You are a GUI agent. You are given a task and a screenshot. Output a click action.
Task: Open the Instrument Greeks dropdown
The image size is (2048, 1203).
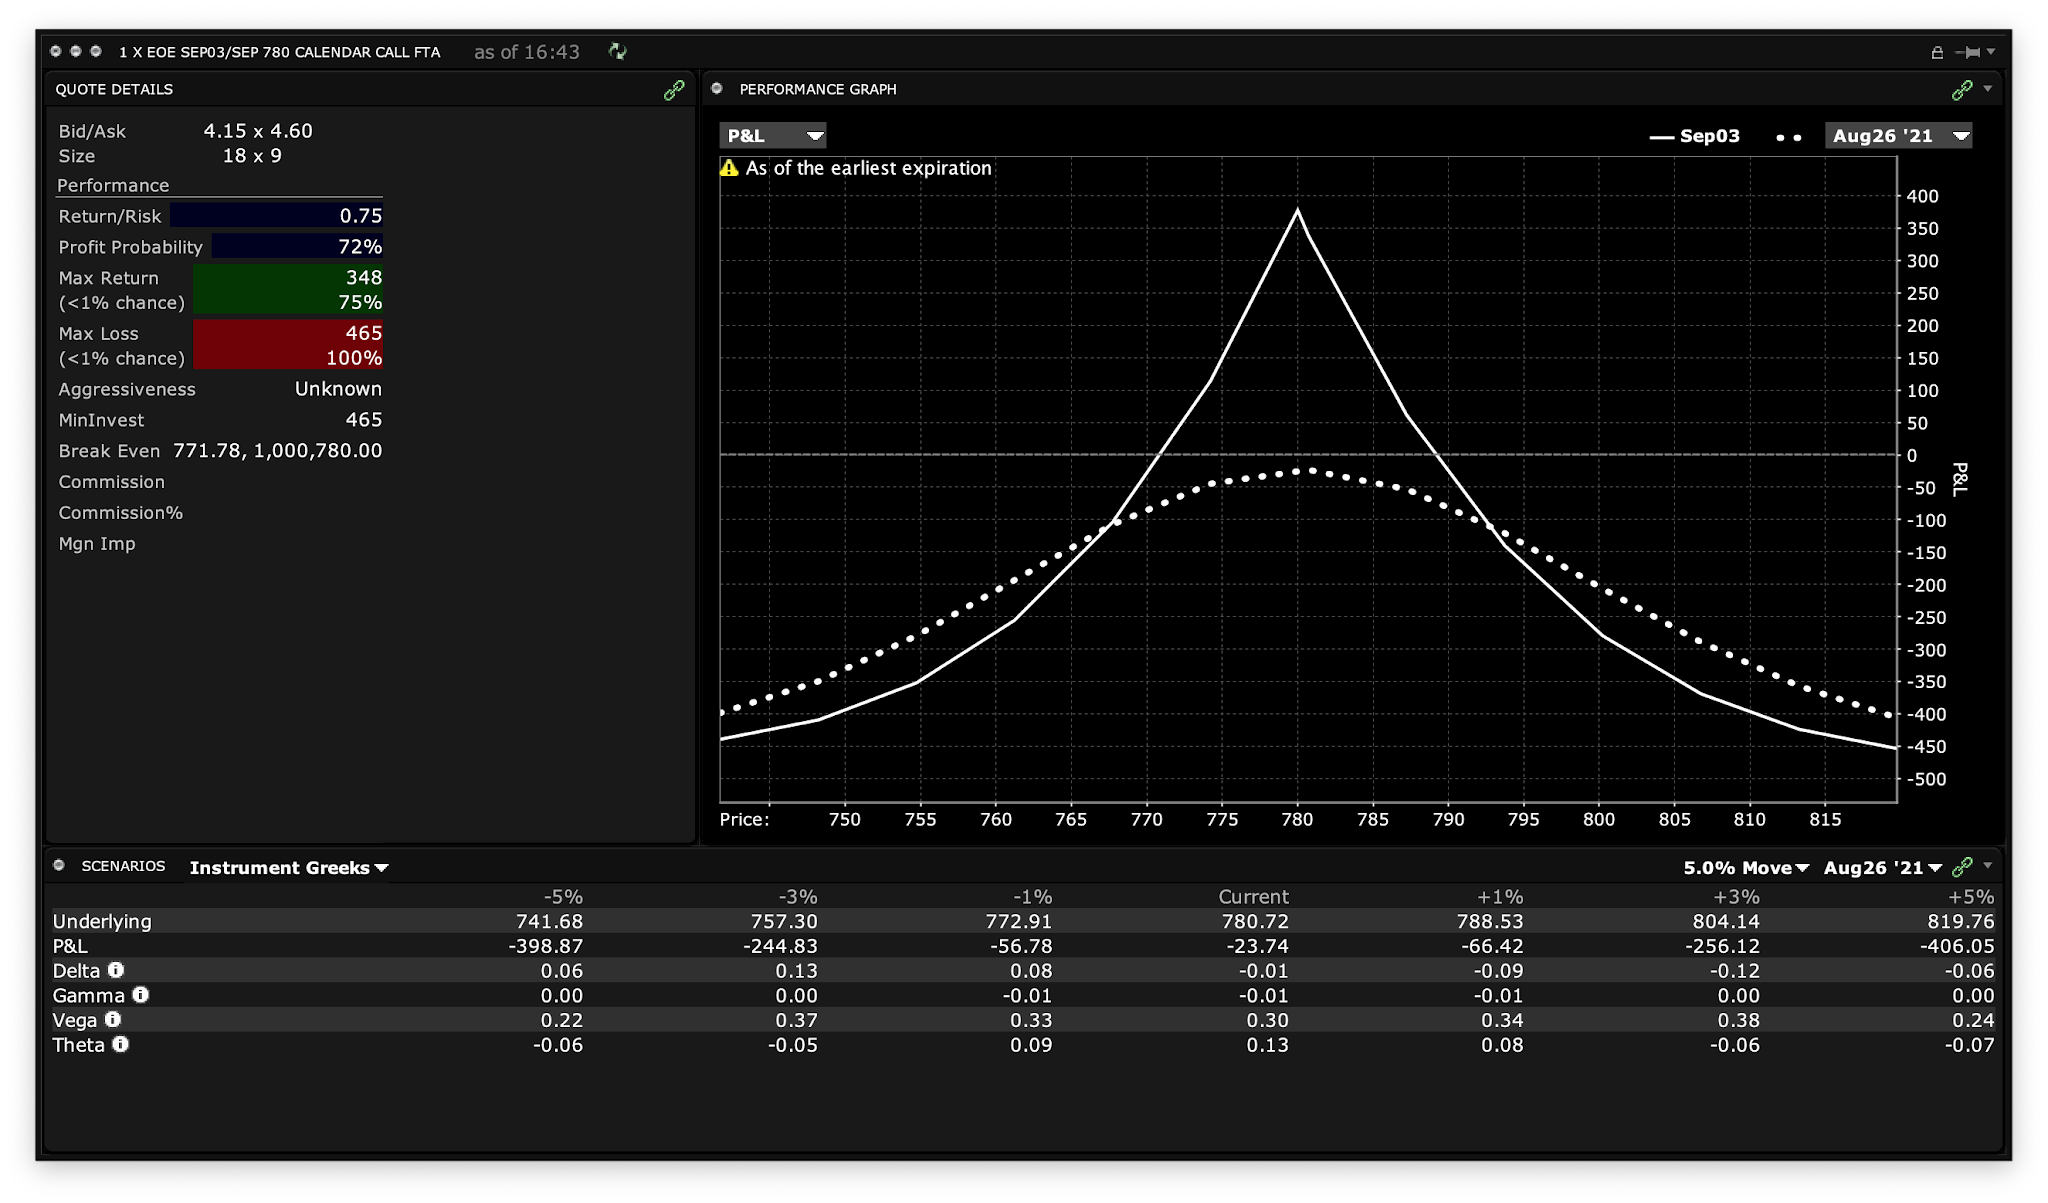click(289, 868)
